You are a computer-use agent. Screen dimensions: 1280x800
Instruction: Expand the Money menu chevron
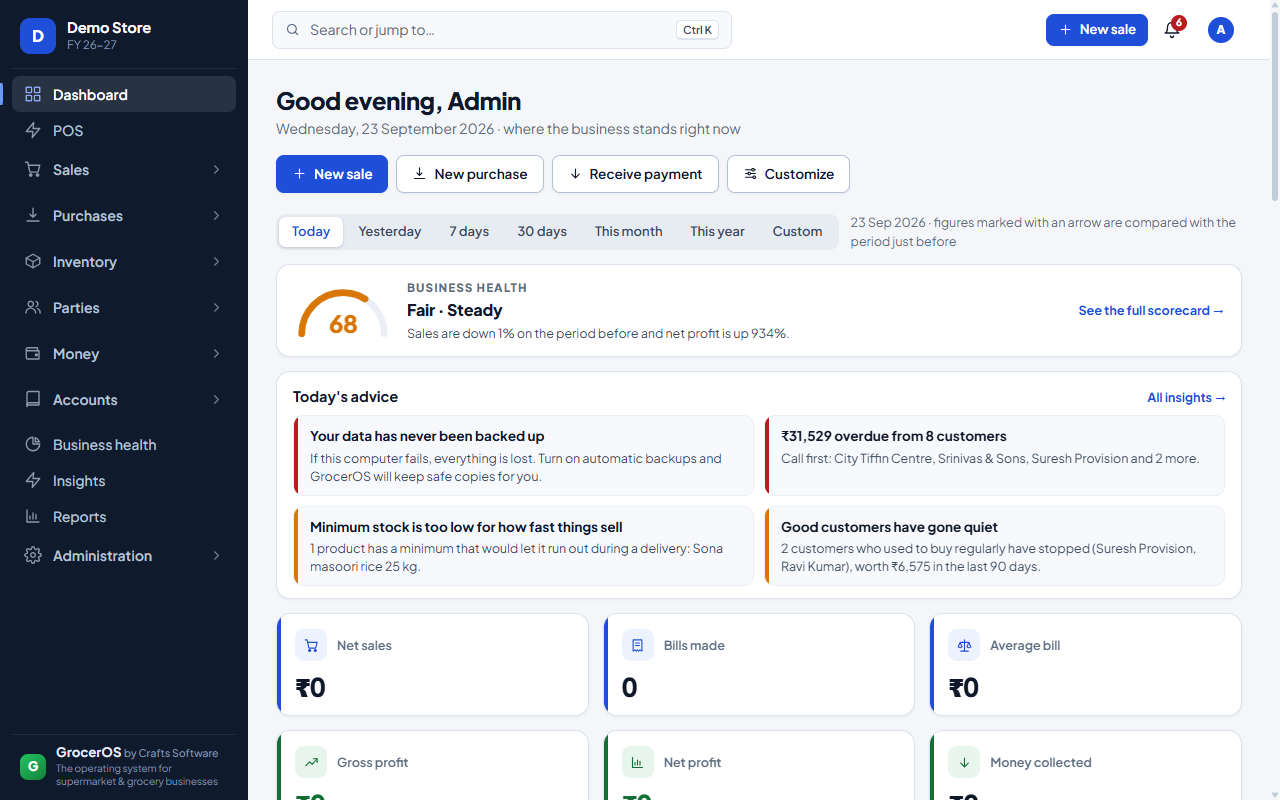point(216,353)
